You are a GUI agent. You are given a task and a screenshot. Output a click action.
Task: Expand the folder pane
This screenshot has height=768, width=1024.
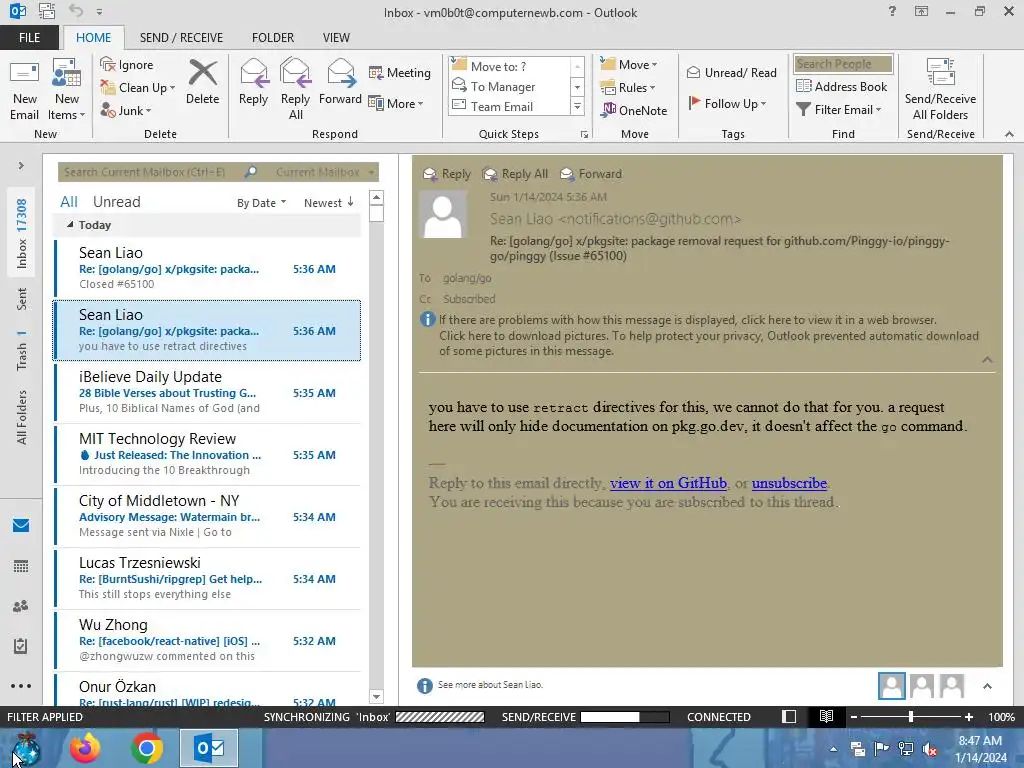[21, 166]
